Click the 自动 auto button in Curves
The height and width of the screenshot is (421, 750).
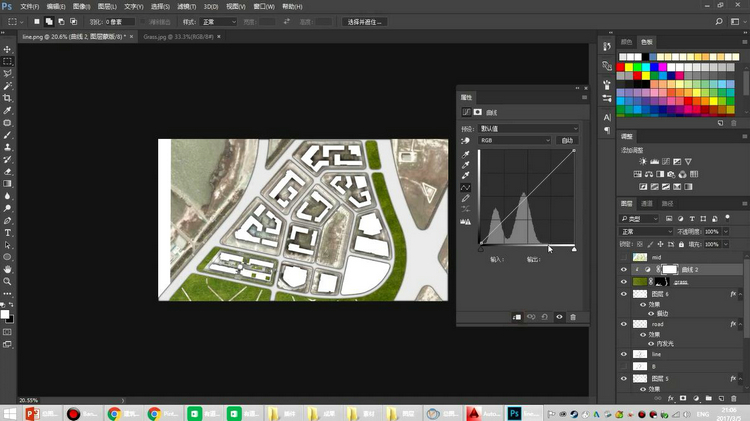[567, 141]
